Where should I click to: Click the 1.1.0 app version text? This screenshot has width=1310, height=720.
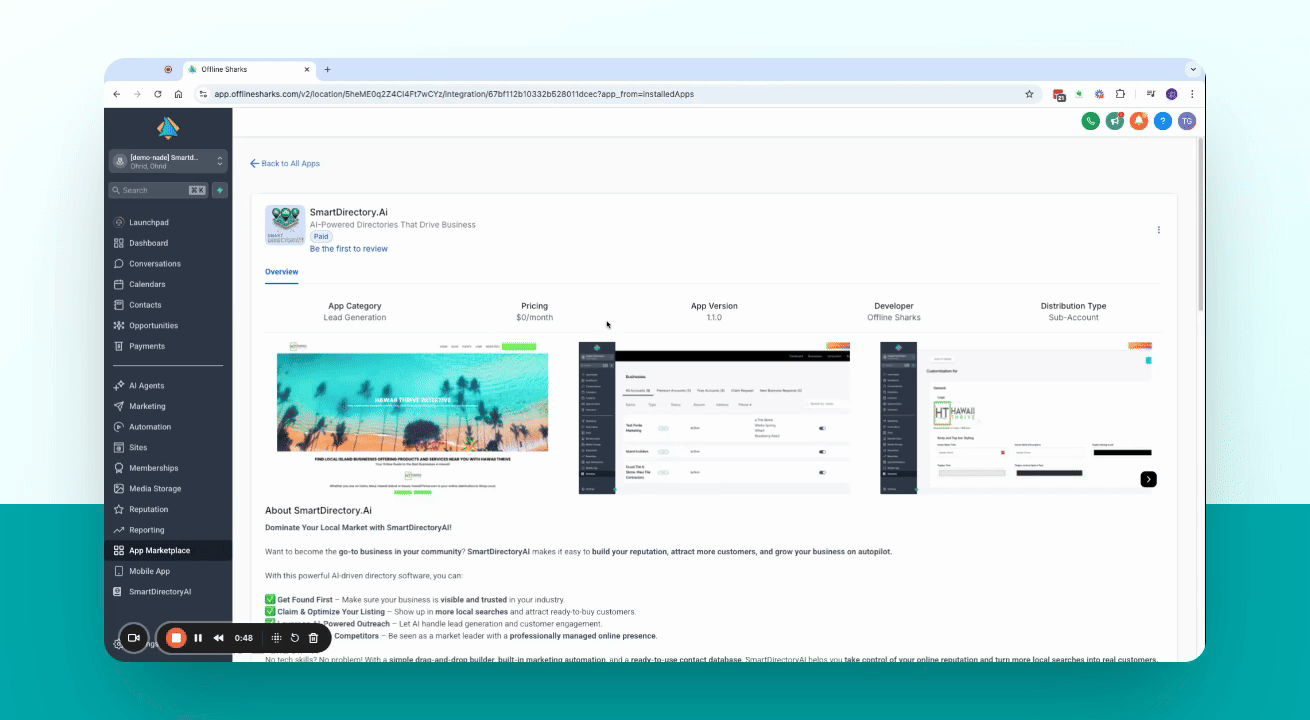tap(714, 317)
